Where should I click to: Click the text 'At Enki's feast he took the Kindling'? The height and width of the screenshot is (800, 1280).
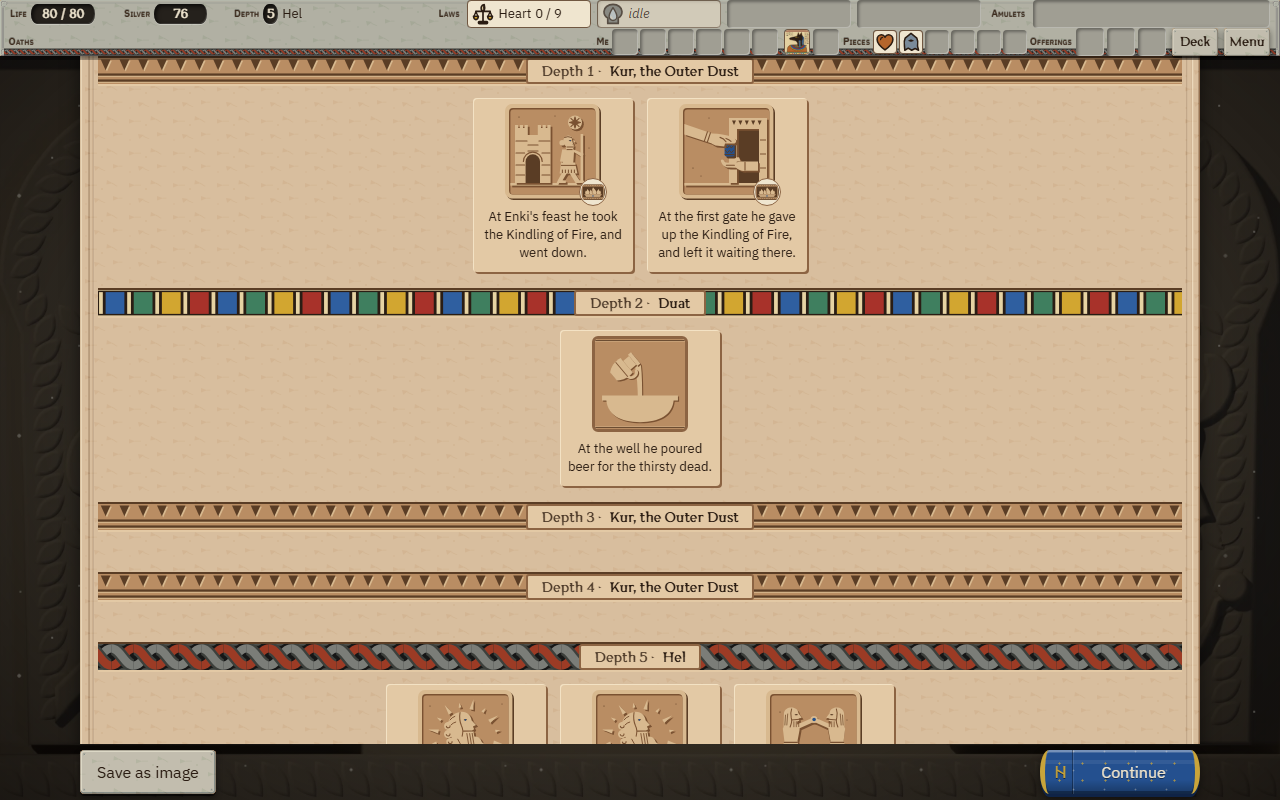[553, 234]
